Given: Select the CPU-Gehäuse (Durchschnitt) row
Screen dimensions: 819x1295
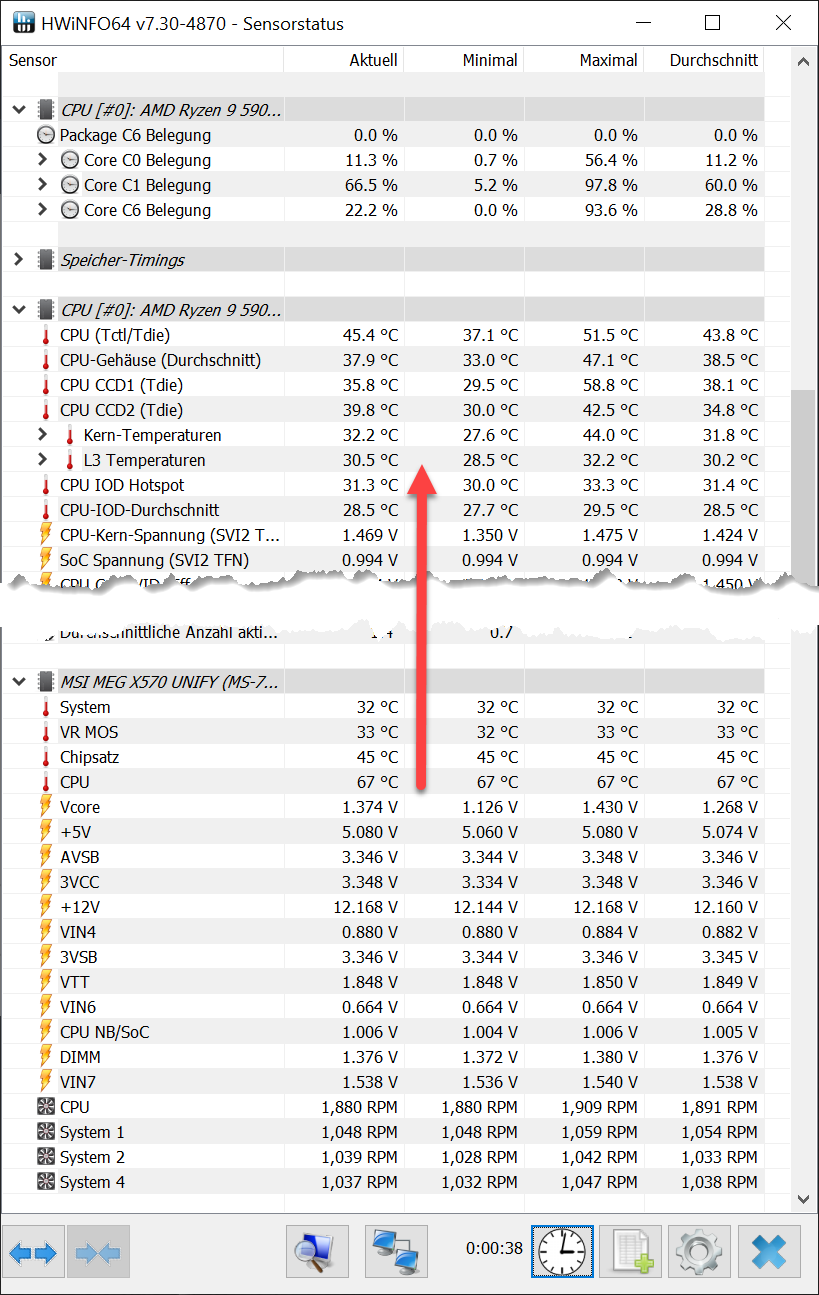Looking at the screenshot, I should tap(383, 360).
